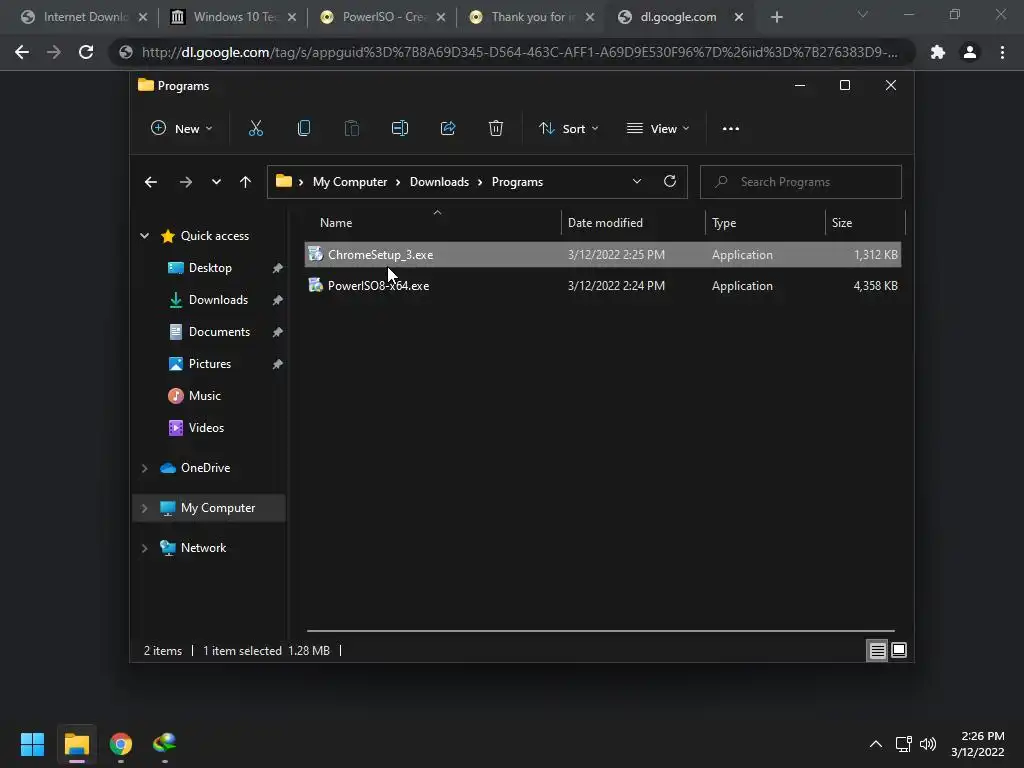
Task: Select the ChromeSetup_3.exe file name
Action: [381, 255]
